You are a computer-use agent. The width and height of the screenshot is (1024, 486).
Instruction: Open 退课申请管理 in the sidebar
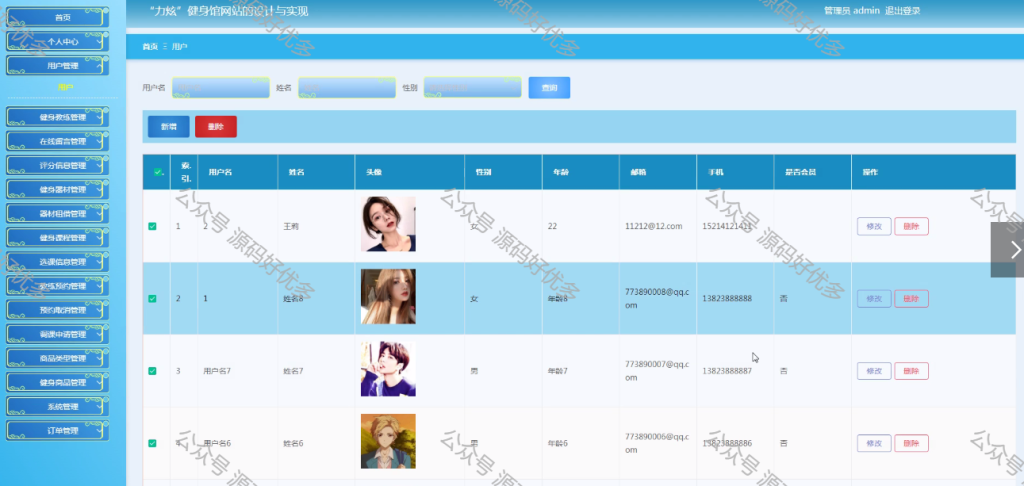point(57,334)
